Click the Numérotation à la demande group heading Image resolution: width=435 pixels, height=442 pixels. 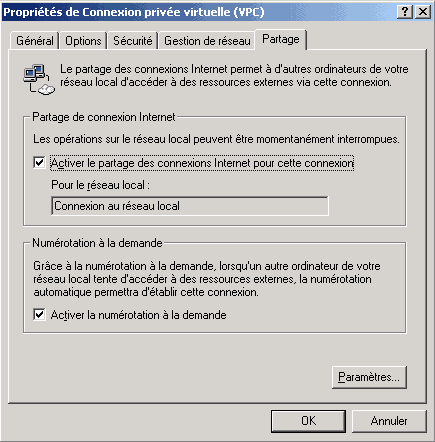(x=97, y=243)
